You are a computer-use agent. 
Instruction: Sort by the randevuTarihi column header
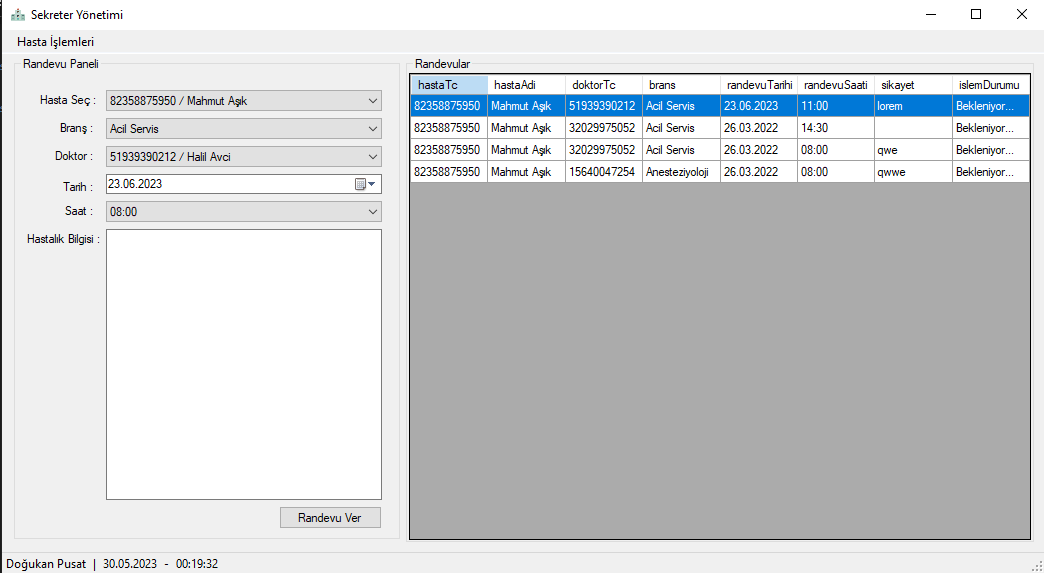click(x=758, y=85)
